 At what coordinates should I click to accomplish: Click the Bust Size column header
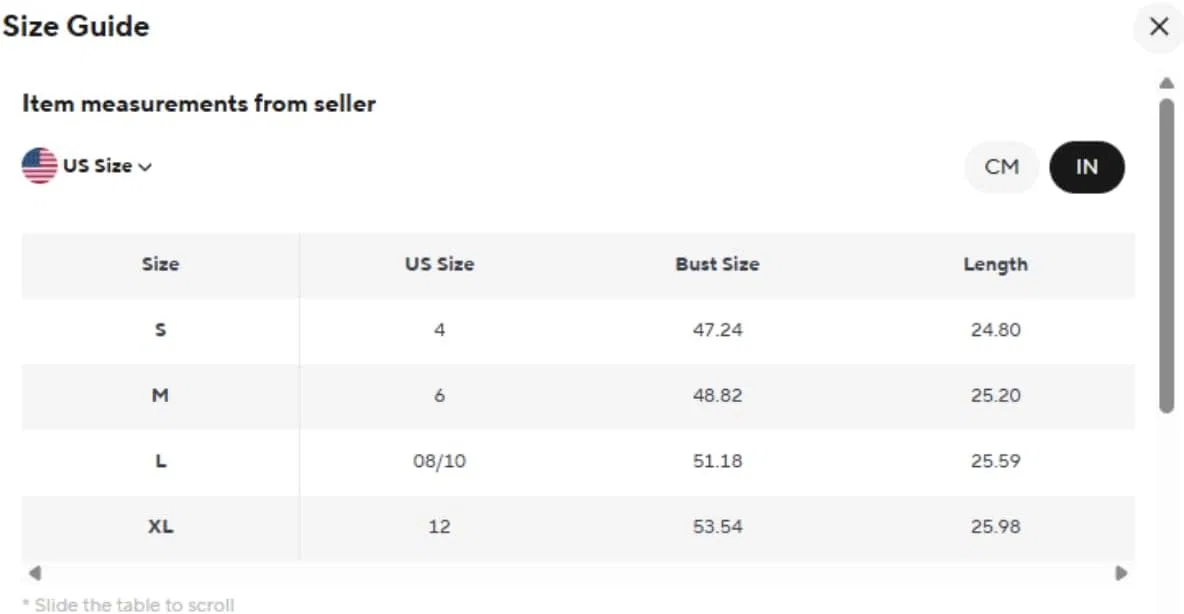click(717, 264)
